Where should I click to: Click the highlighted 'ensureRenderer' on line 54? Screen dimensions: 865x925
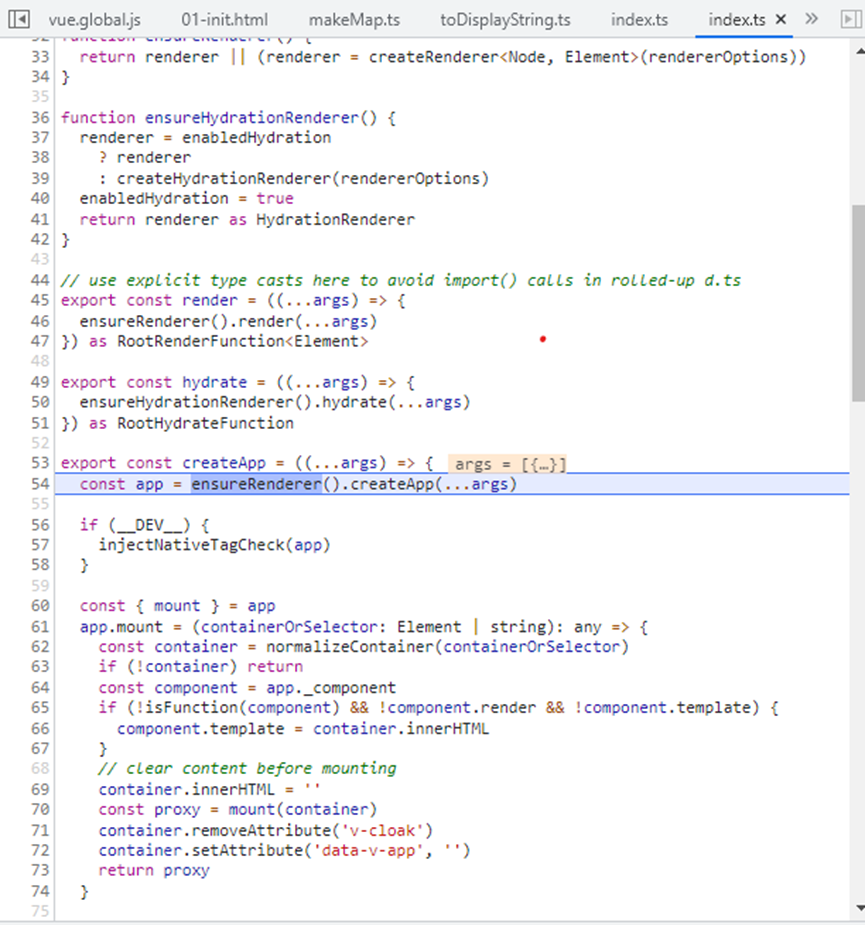coord(256,484)
